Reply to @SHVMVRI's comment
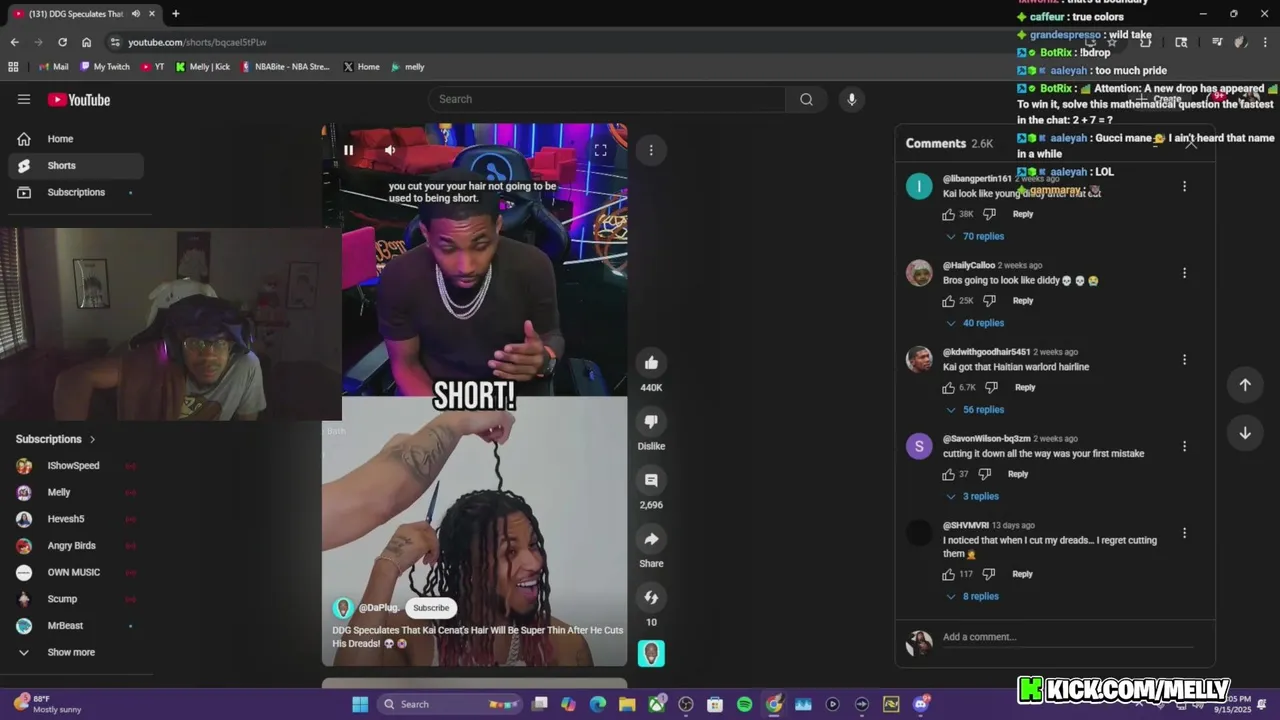This screenshot has height=720, width=1280. (x=1022, y=574)
